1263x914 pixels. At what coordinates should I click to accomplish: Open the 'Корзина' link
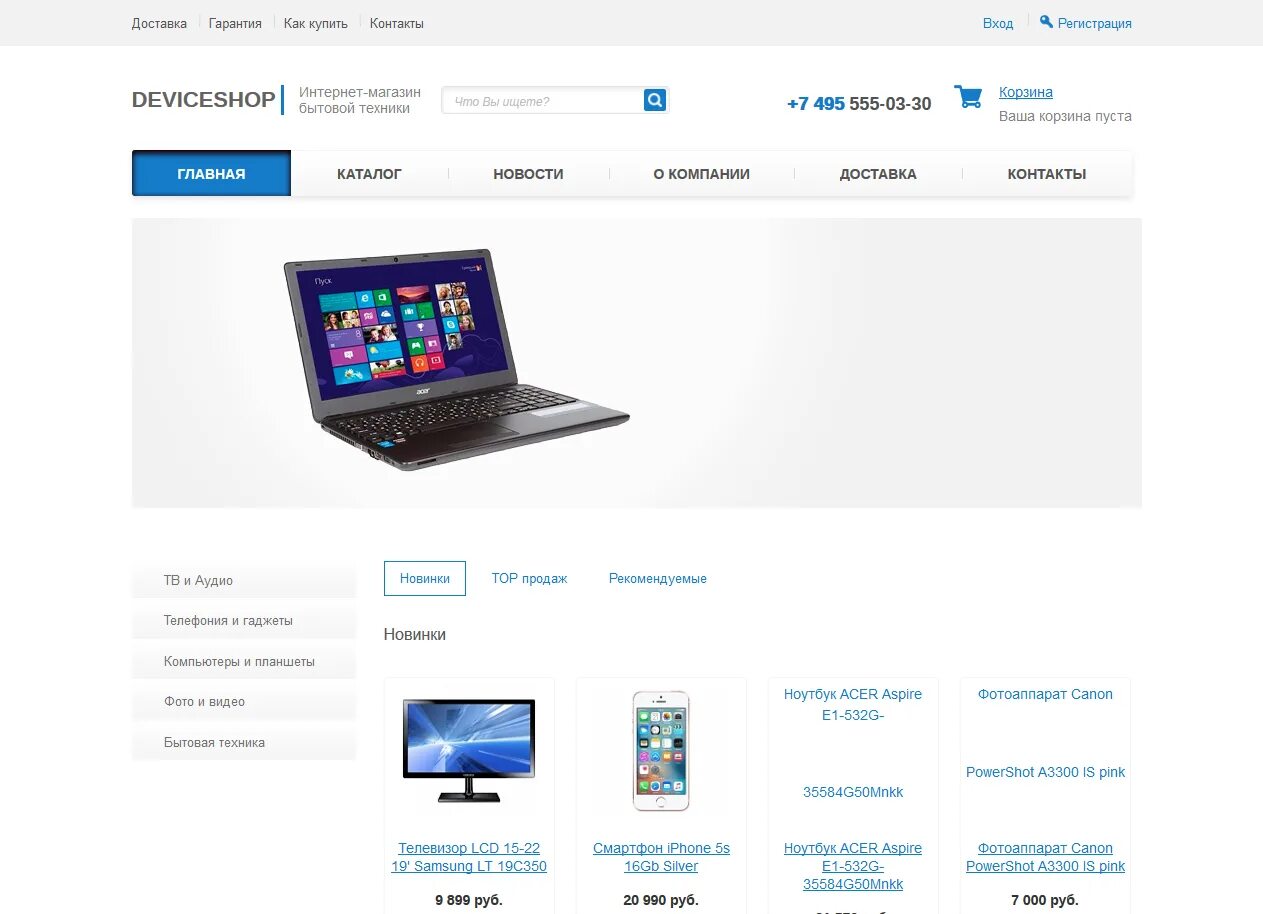pos(1026,92)
